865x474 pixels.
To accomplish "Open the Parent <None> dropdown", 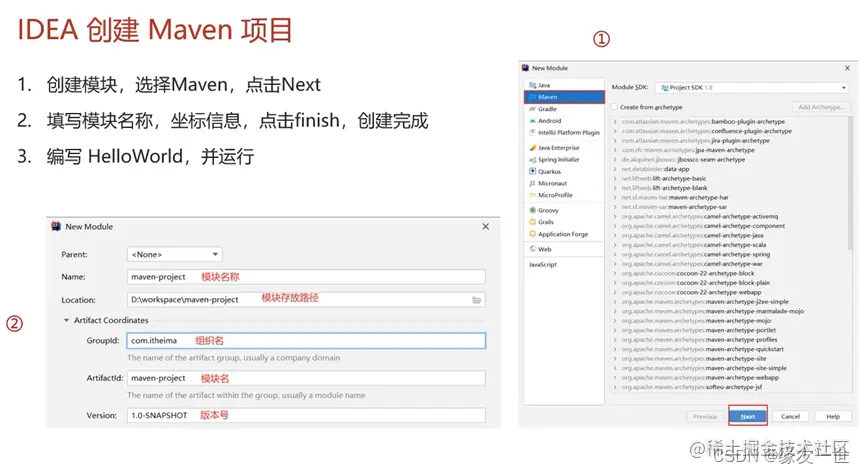I will click(174, 254).
